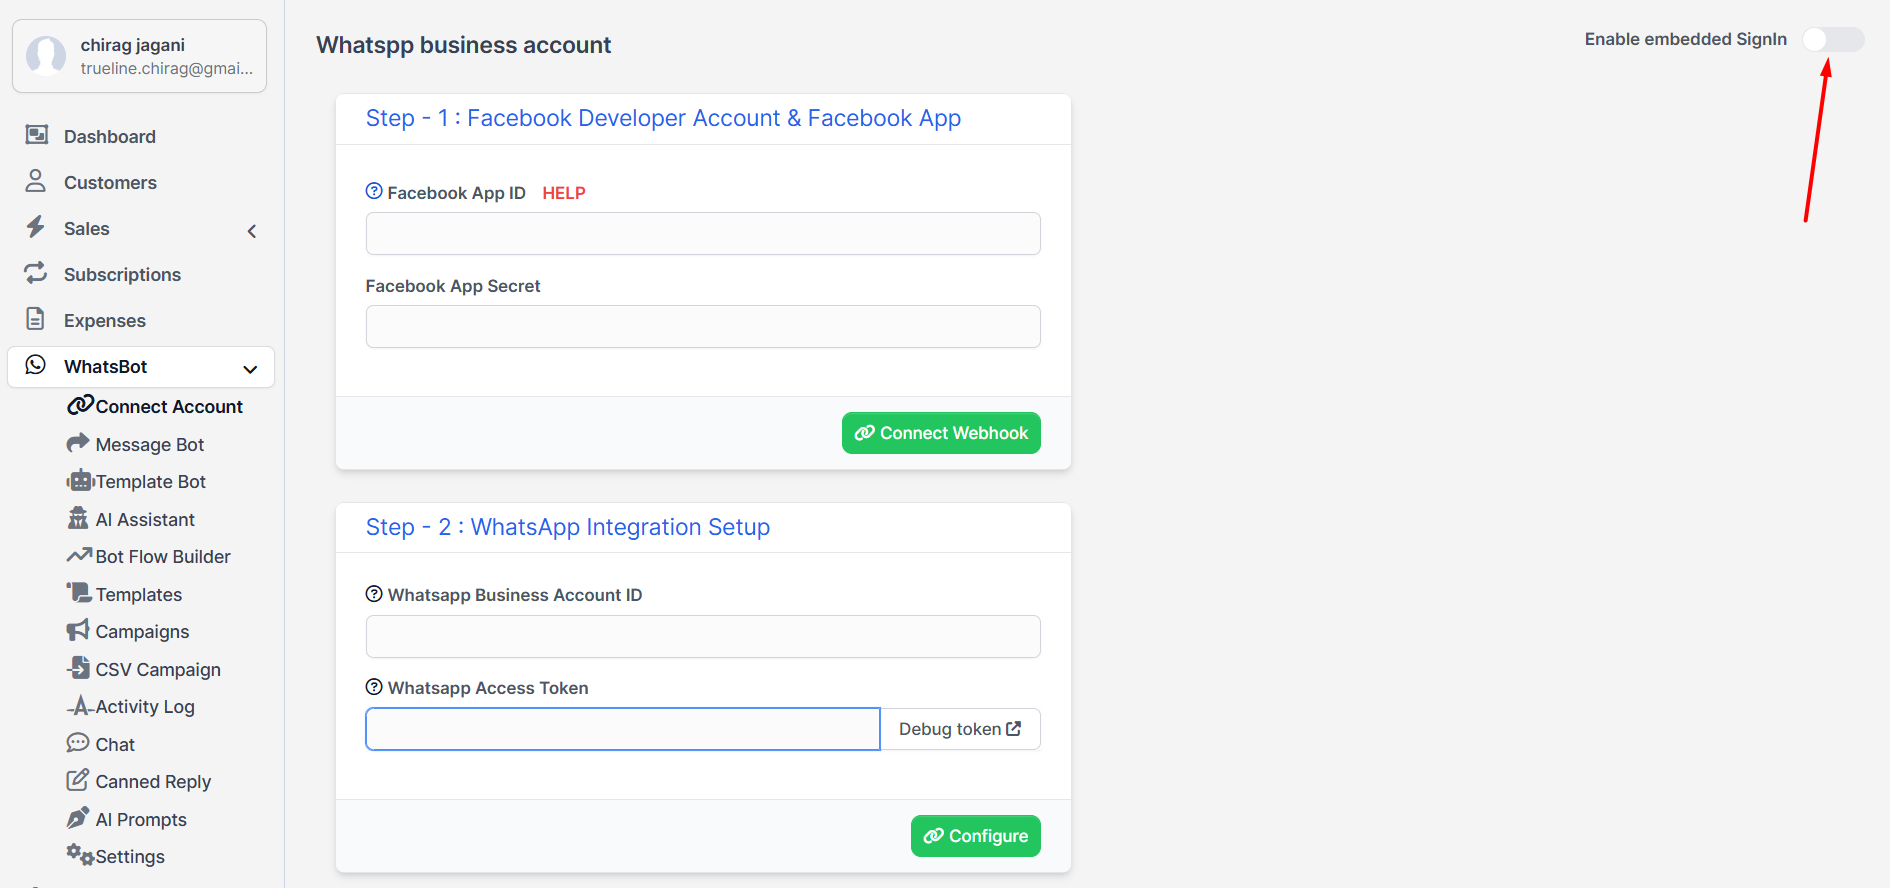This screenshot has width=1890, height=888.
Task: Click the Whatsapp Access Token question icon
Action: point(374,687)
